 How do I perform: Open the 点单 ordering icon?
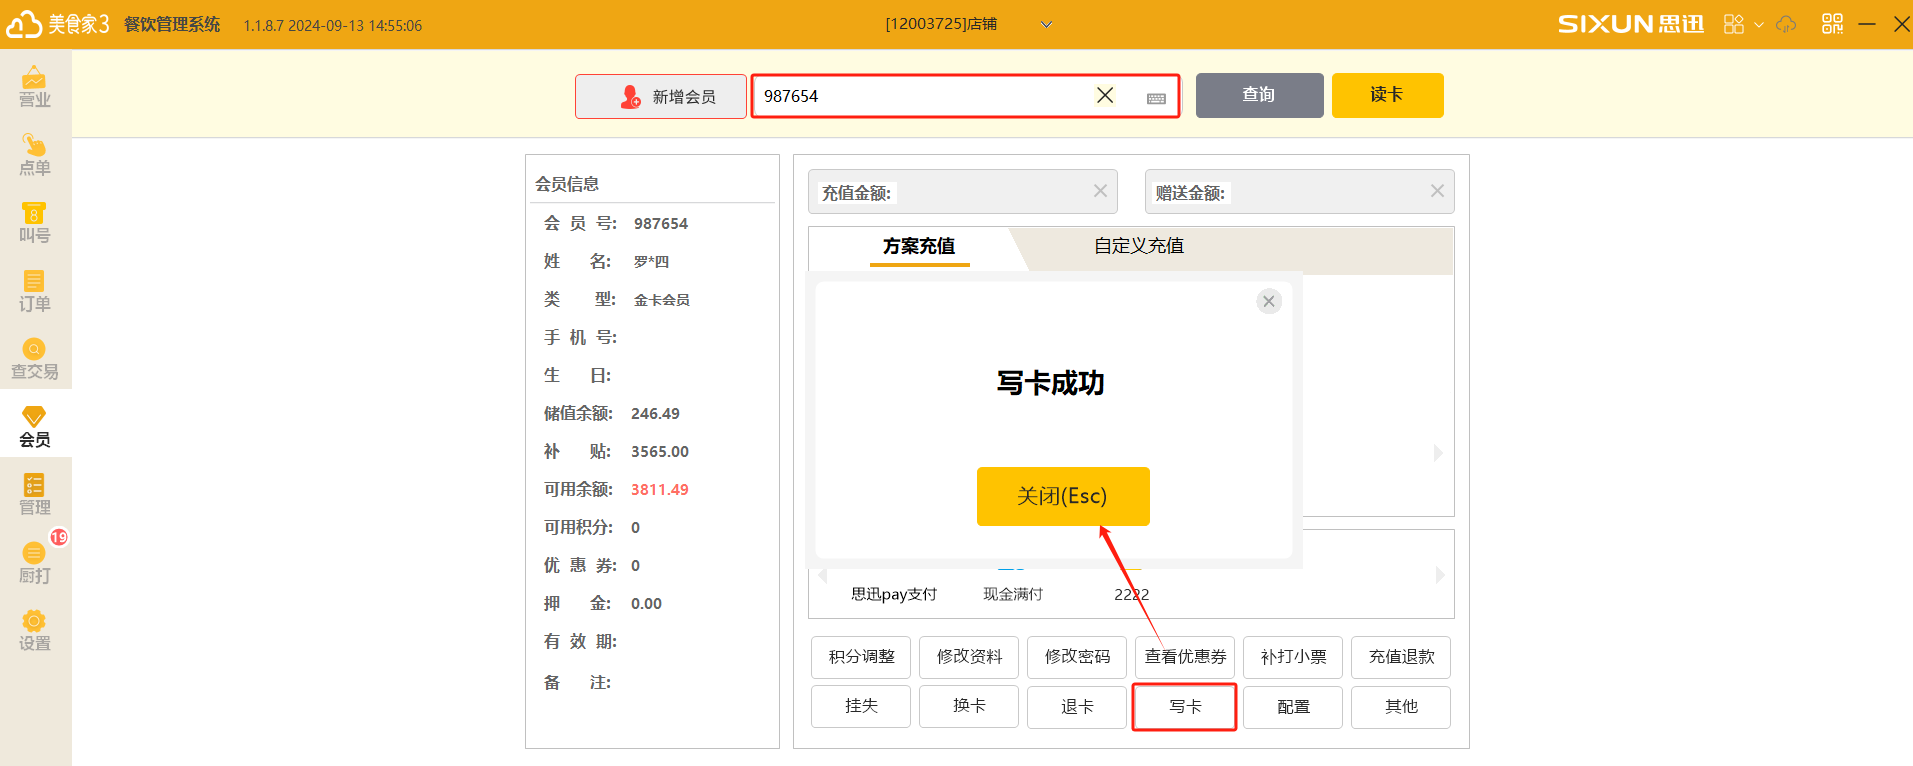(x=34, y=155)
